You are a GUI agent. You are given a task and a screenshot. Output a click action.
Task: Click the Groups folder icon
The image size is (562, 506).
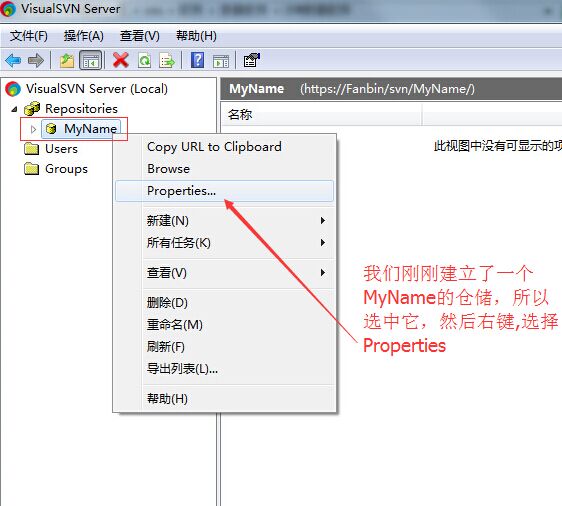coord(32,168)
